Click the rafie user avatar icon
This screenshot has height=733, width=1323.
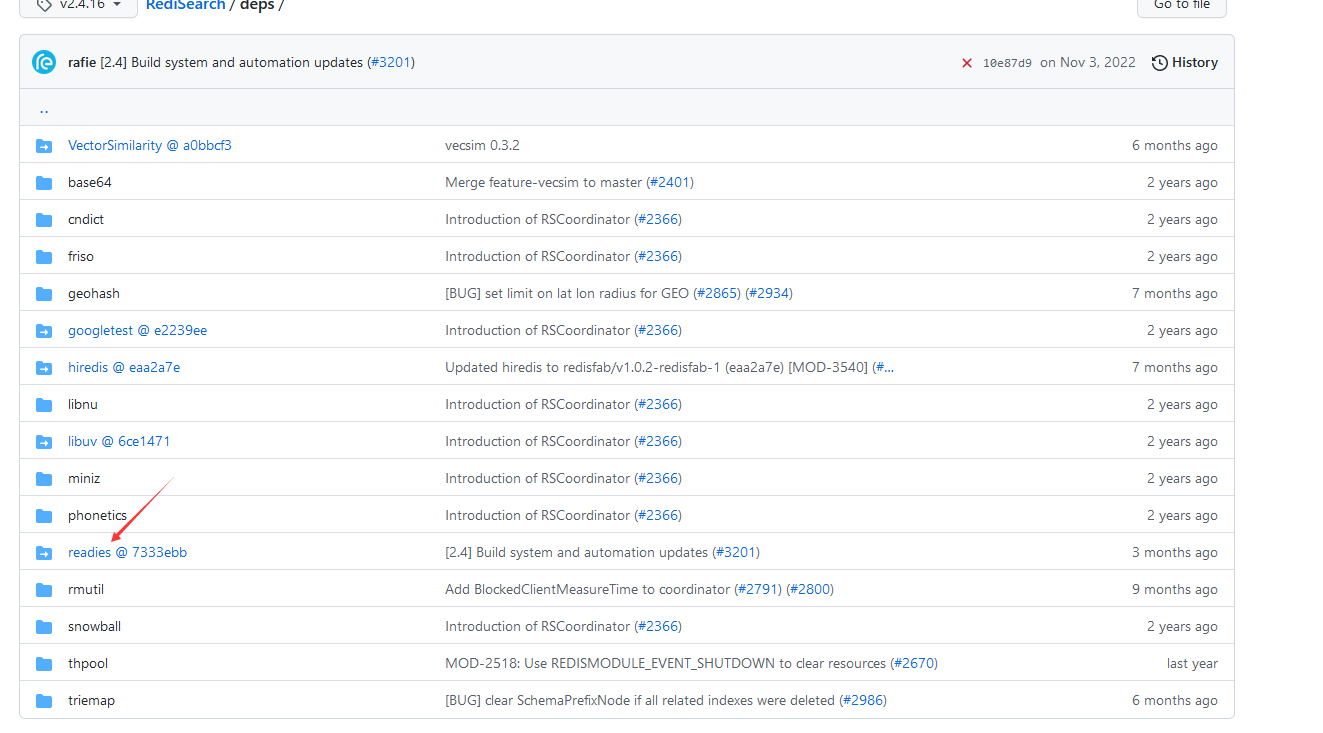[44, 62]
